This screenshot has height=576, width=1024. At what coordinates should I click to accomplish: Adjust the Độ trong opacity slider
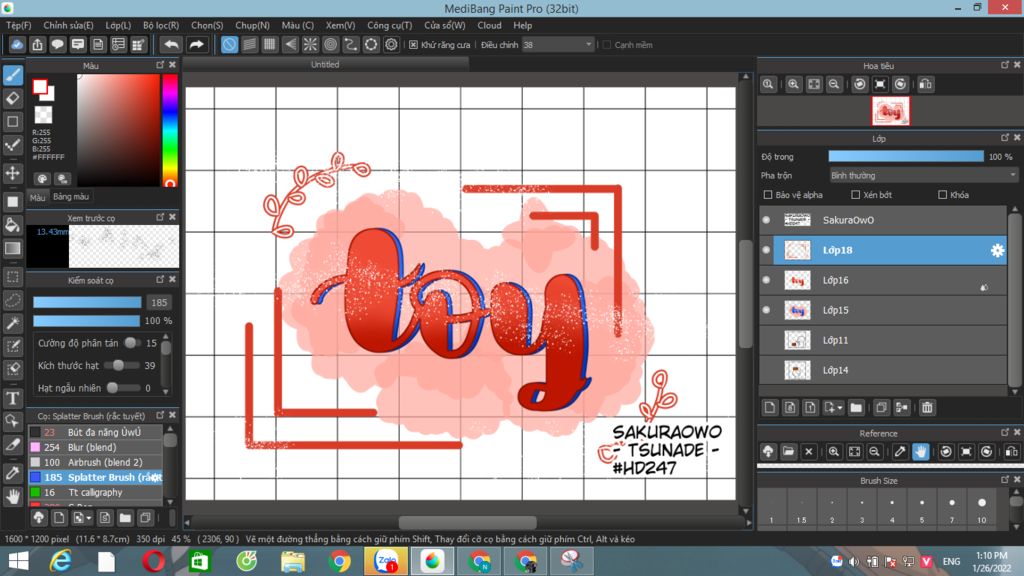pyautogui.click(x=906, y=157)
